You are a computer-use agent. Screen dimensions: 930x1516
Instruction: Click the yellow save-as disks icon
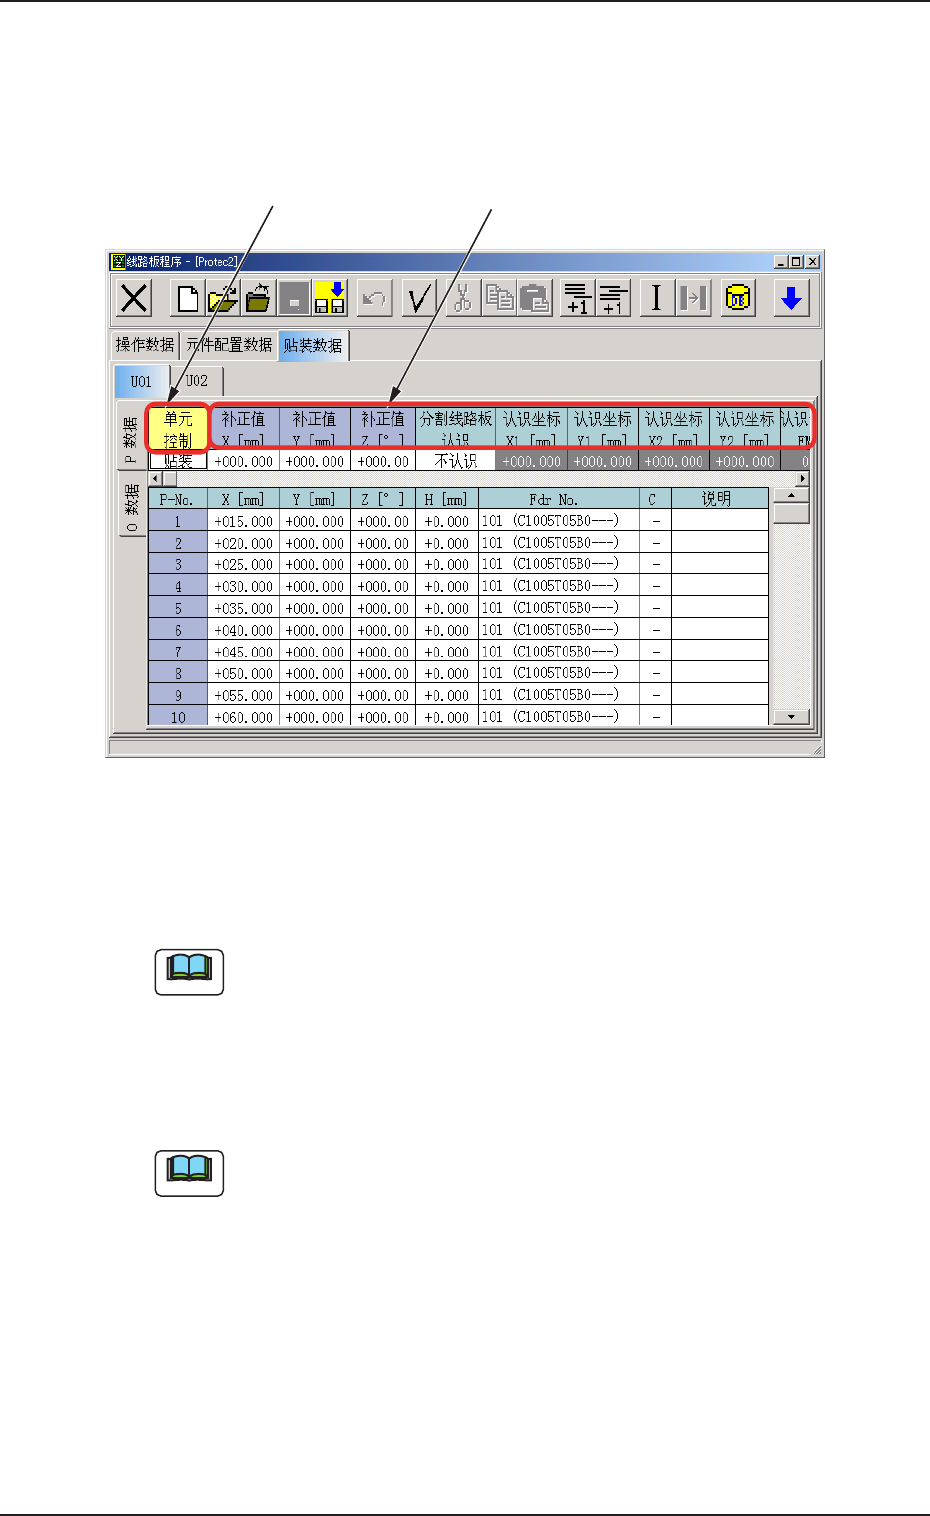point(329,298)
